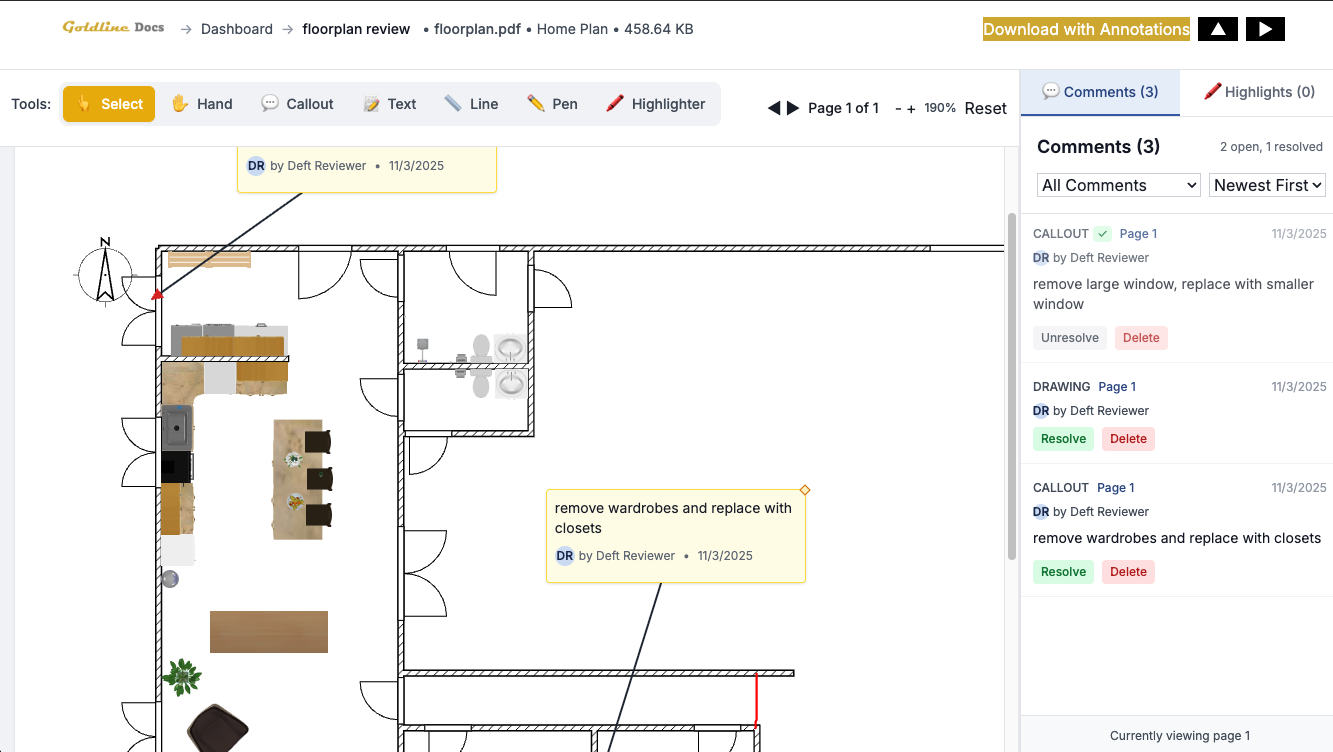Delete the drawing annotation comment
Image resolution: width=1333 pixels, height=752 pixels.
pos(1128,438)
